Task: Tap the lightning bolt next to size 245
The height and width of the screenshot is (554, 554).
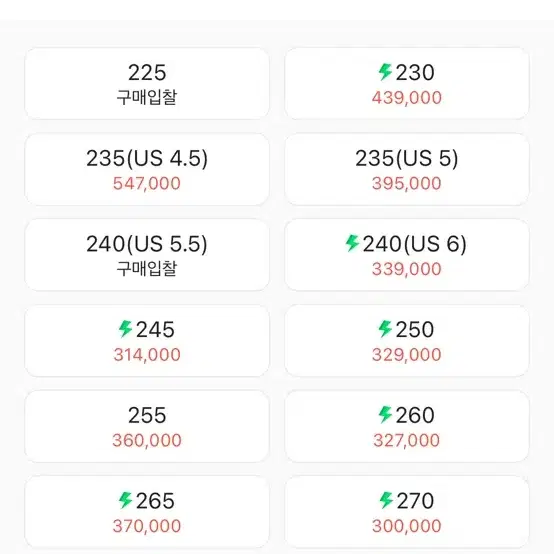Action: tap(125, 329)
